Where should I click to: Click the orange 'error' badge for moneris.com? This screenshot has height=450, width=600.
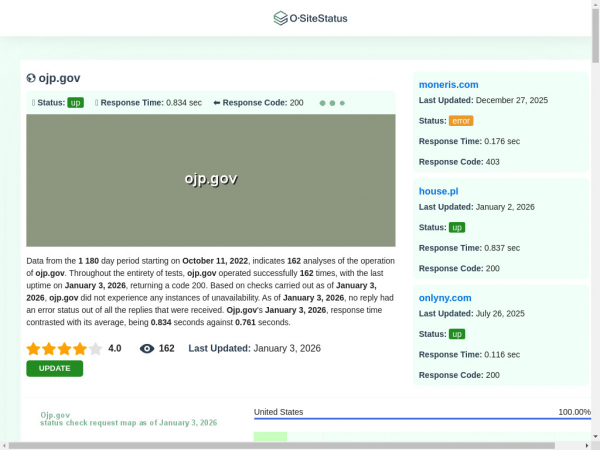(x=460, y=121)
